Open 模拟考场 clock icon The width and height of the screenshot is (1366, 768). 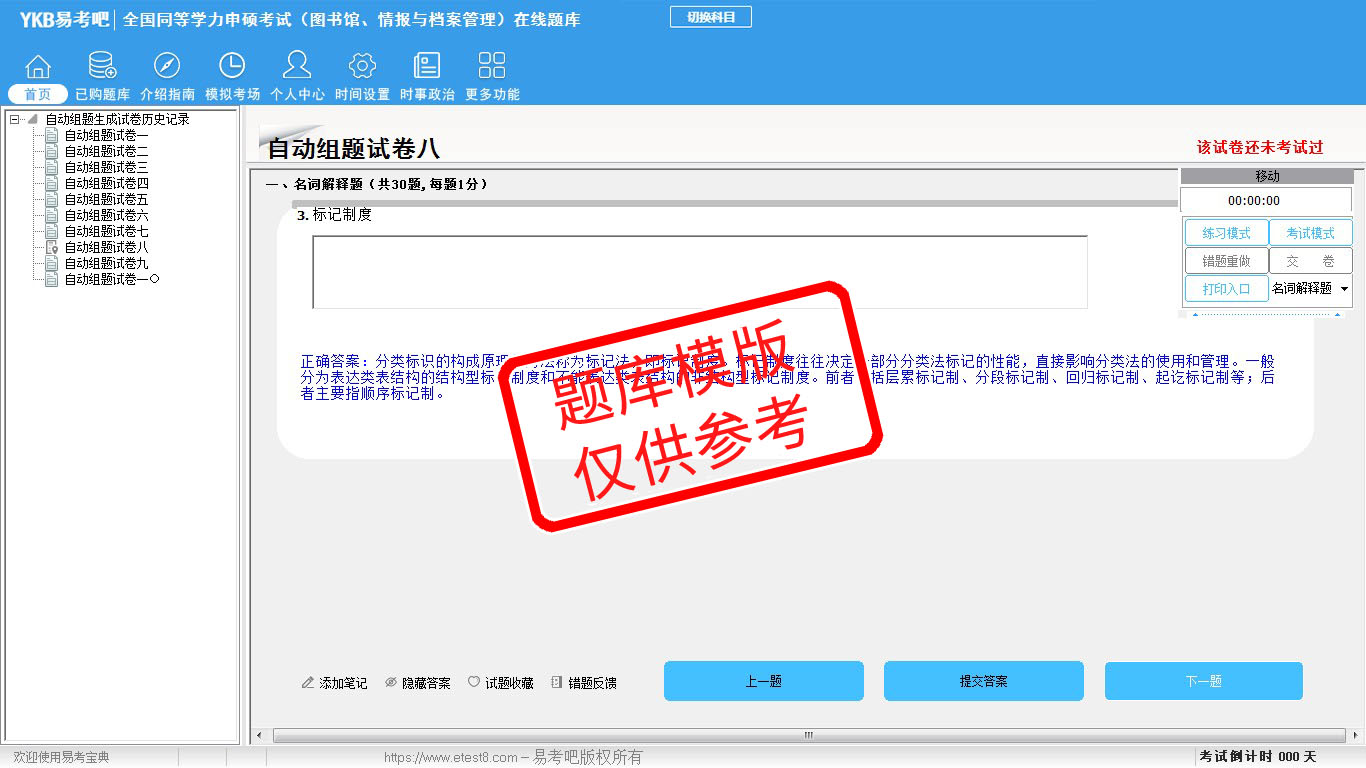[x=232, y=67]
